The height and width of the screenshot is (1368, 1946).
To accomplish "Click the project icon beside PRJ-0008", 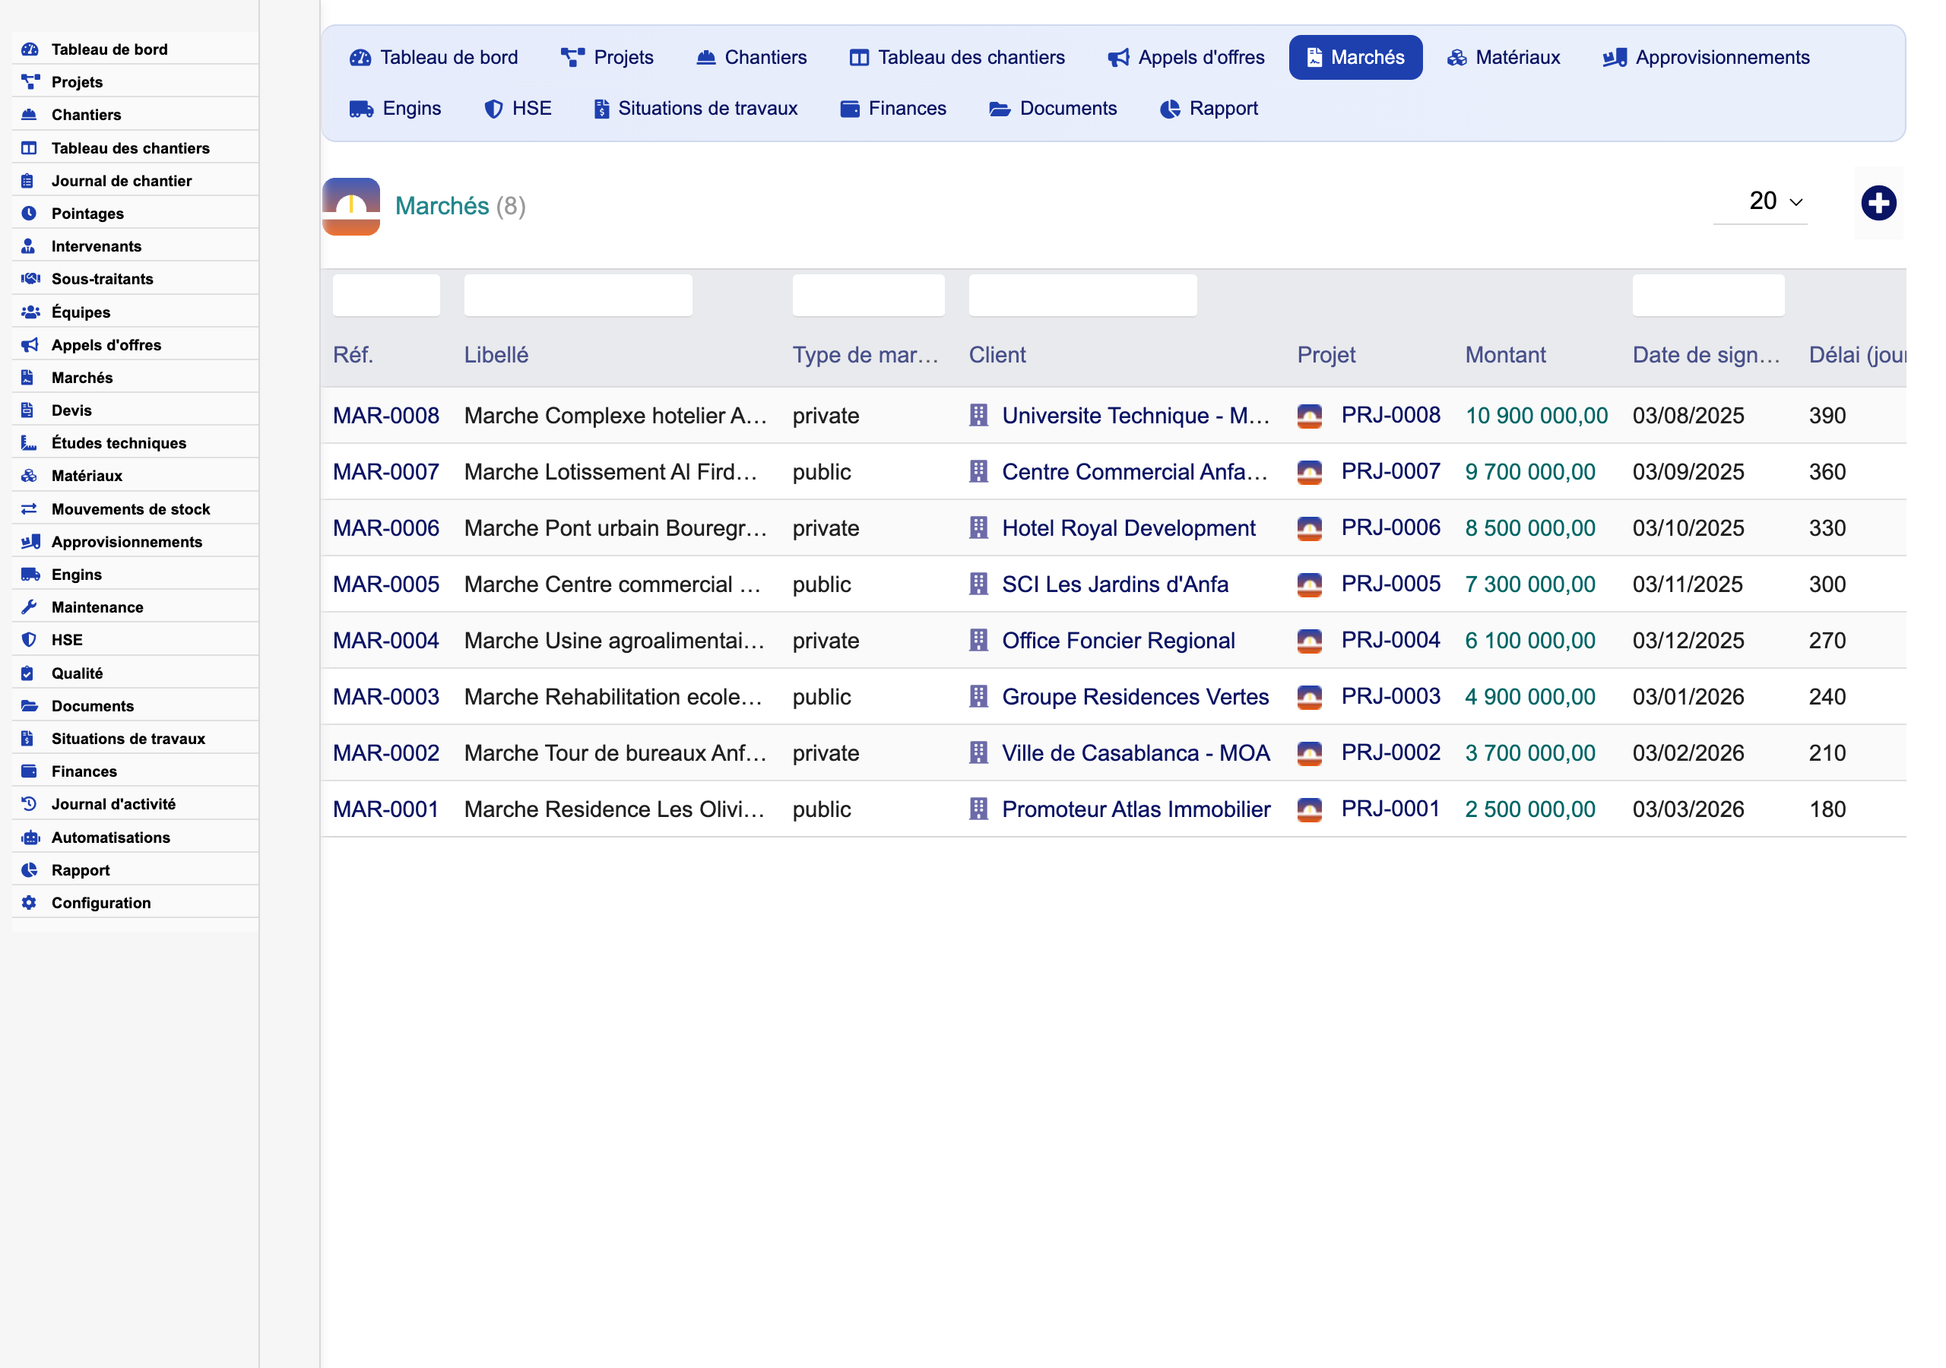I will pyautogui.click(x=1309, y=416).
